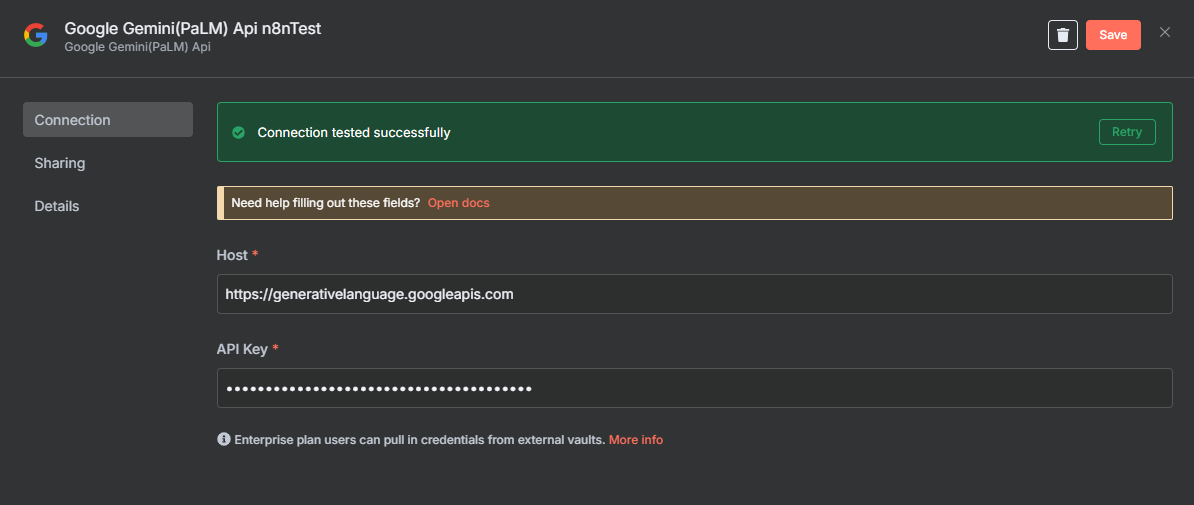The width and height of the screenshot is (1194, 505).
Task: Open docs link
Action: click(x=458, y=203)
